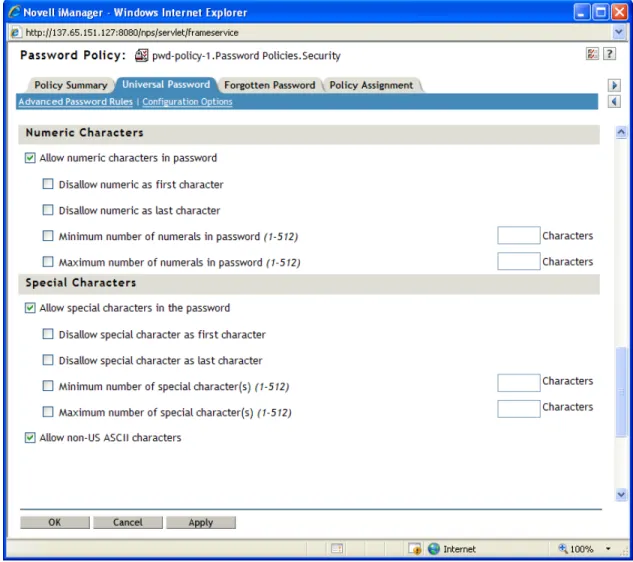Image resolution: width=633 pixels, height=562 pixels.
Task: Focus the maximum special characters field
Action: pos(519,409)
